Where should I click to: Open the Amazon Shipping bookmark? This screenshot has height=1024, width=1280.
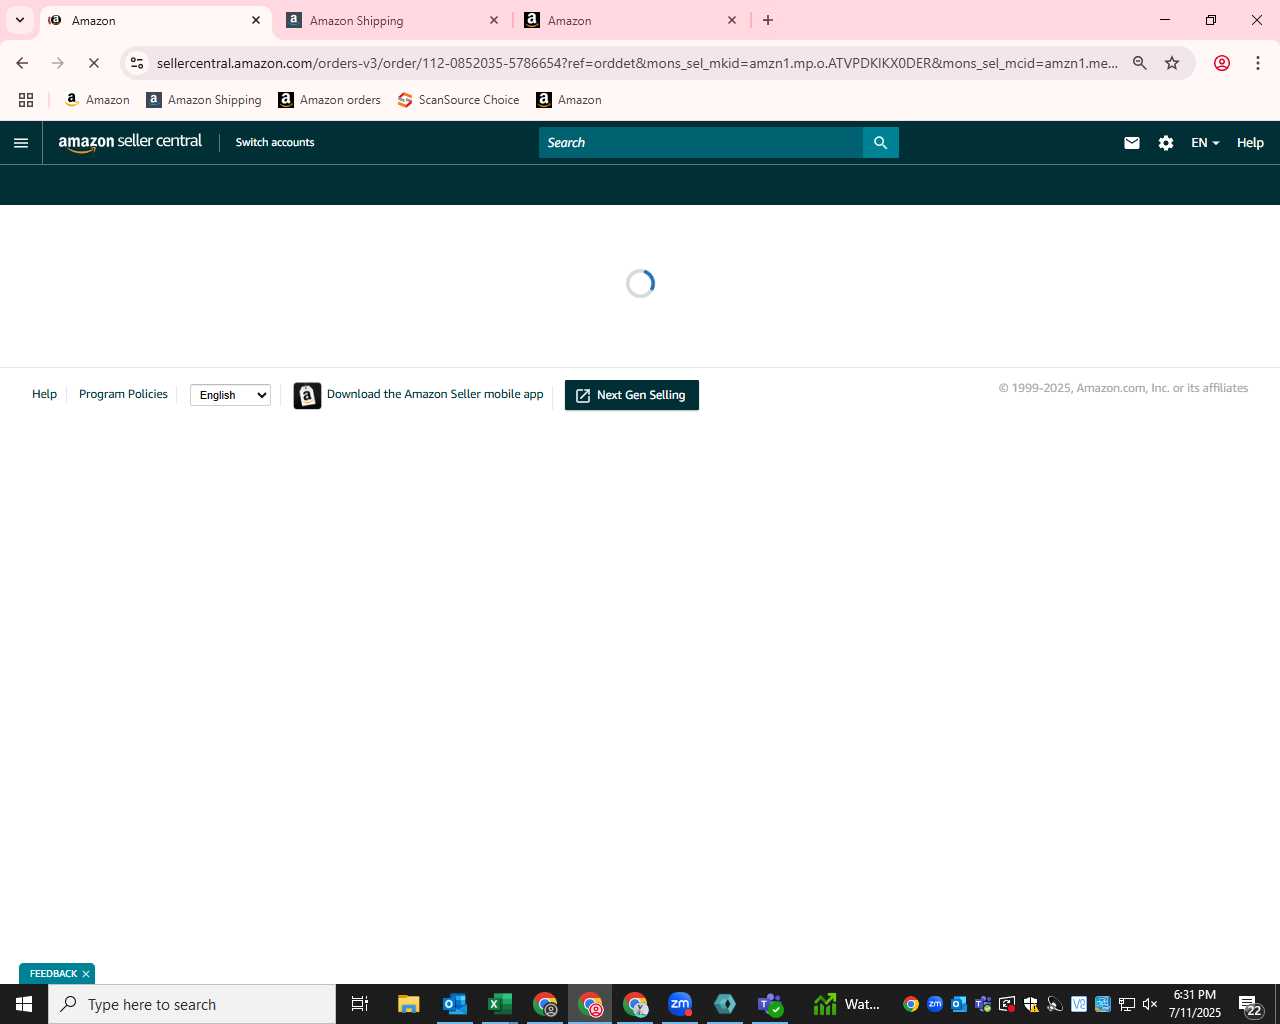point(204,100)
